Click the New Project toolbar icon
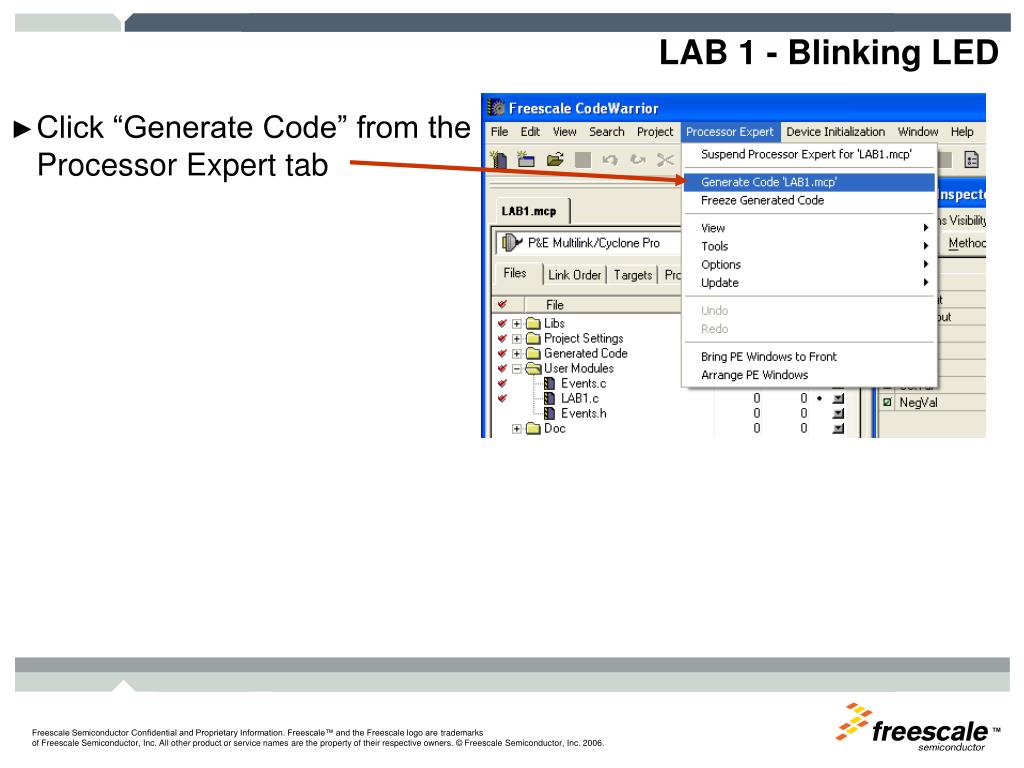1024x768 pixels. tap(526, 159)
